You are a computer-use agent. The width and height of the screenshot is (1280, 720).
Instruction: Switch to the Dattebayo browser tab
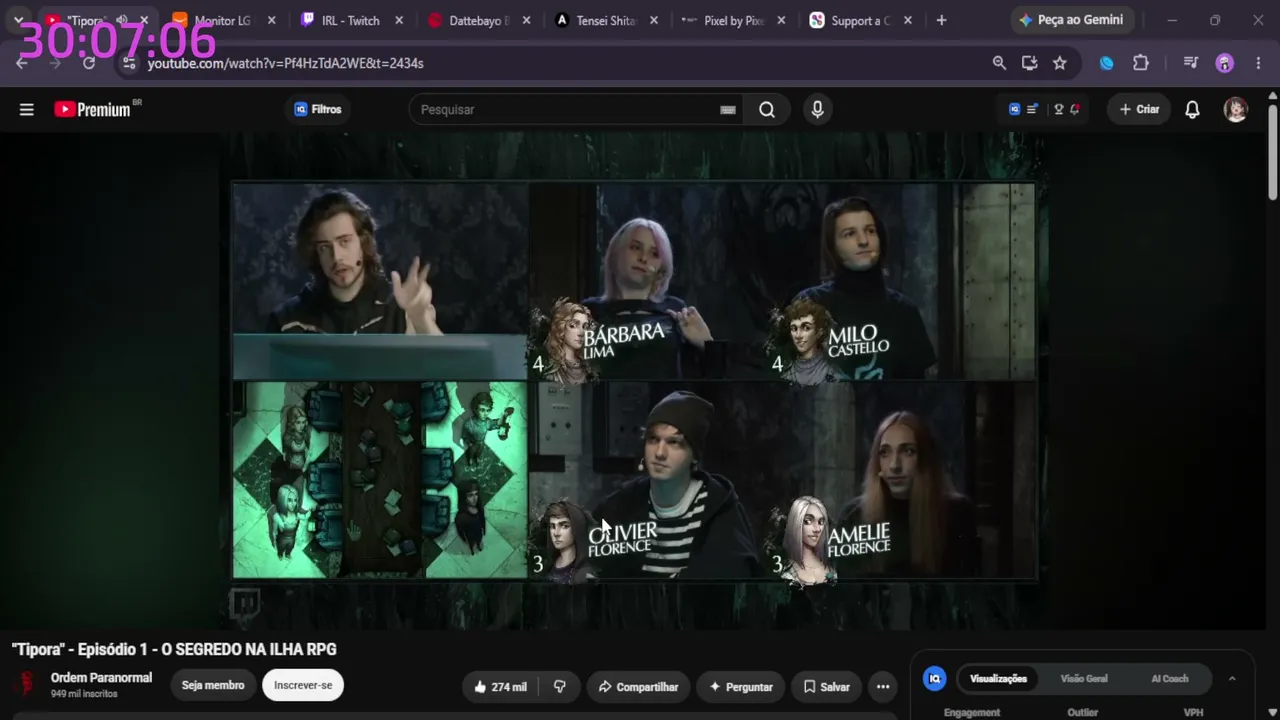tap(478, 20)
